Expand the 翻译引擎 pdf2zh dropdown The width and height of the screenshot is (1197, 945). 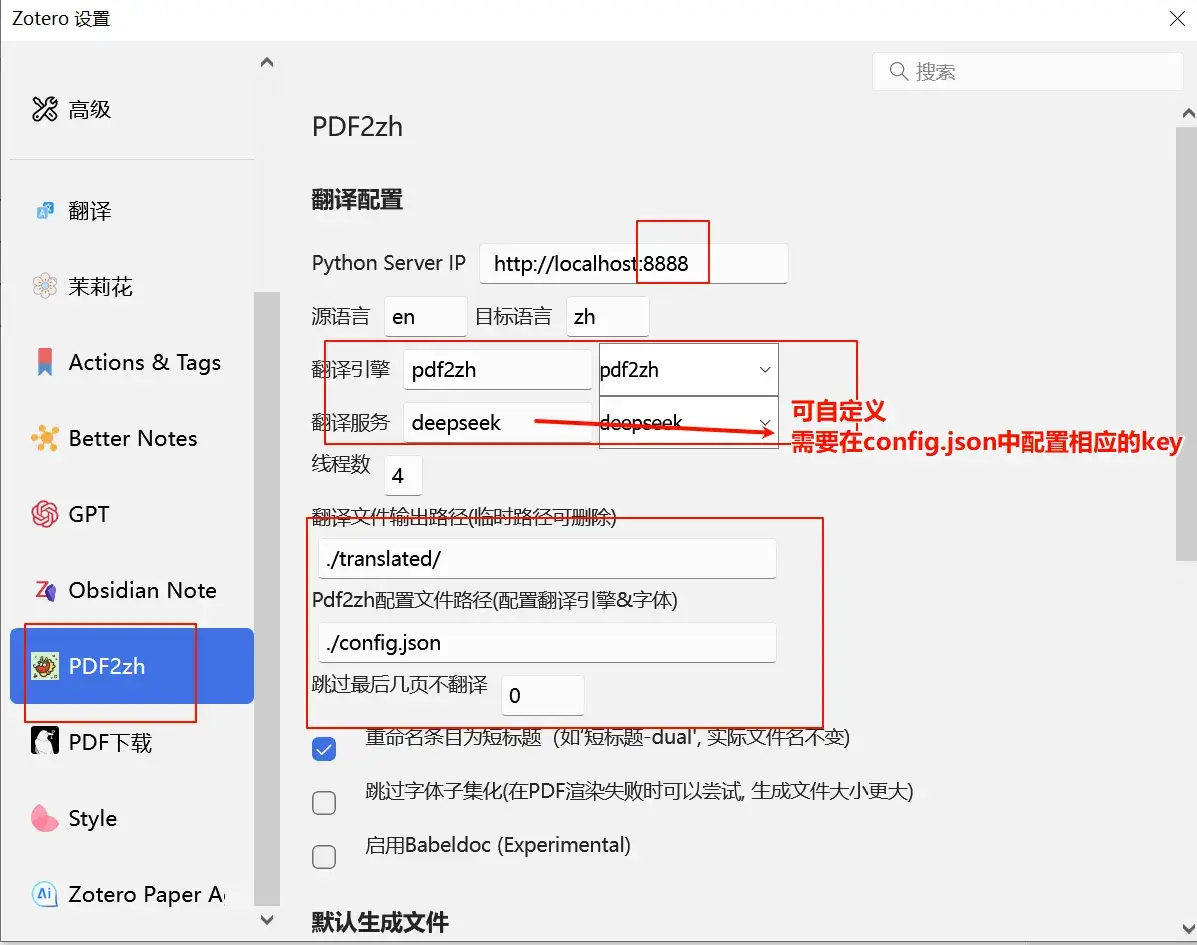point(688,369)
